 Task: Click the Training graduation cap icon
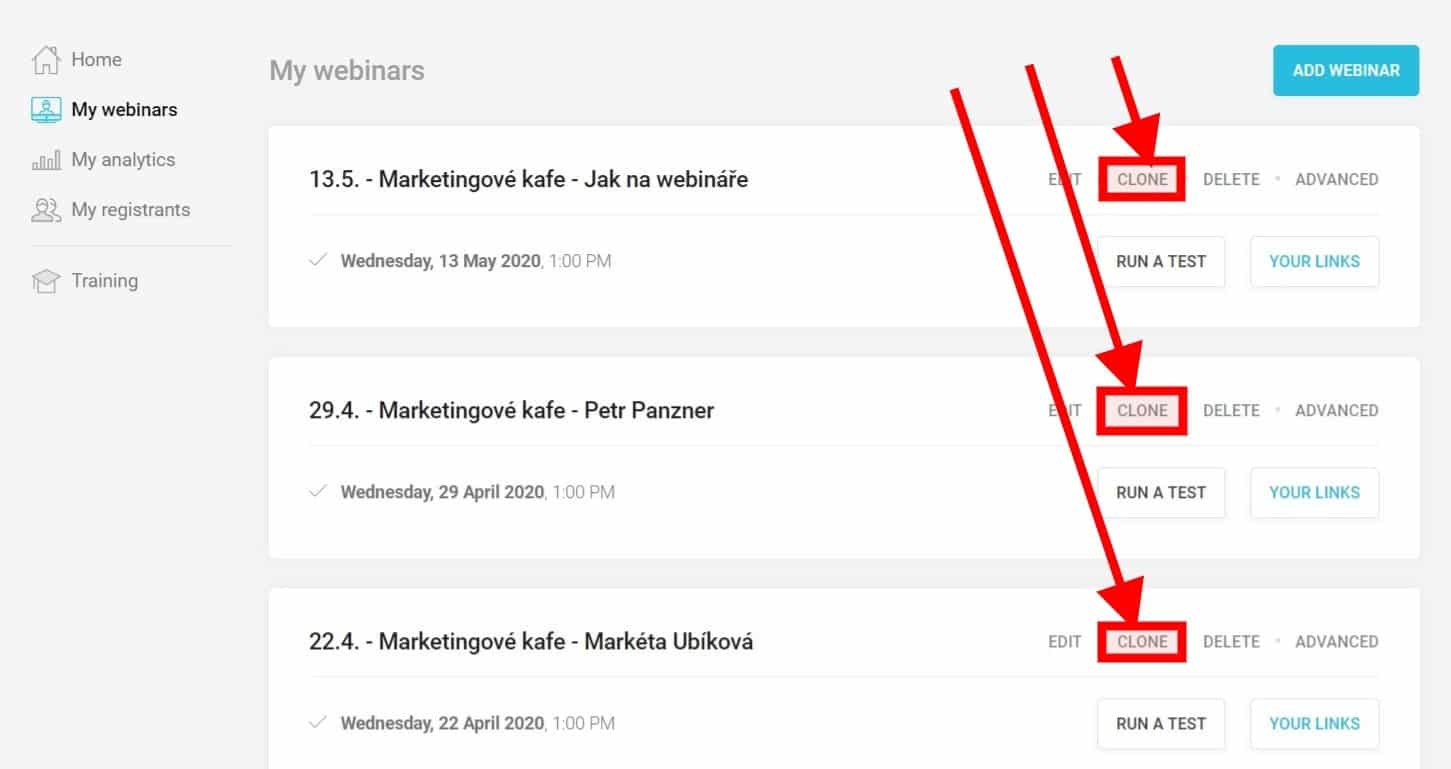pos(46,281)
